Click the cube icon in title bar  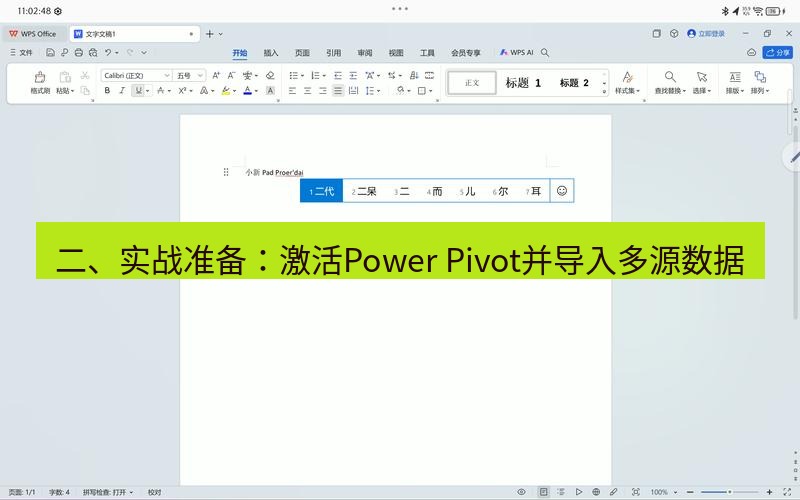tap(674, 34)
